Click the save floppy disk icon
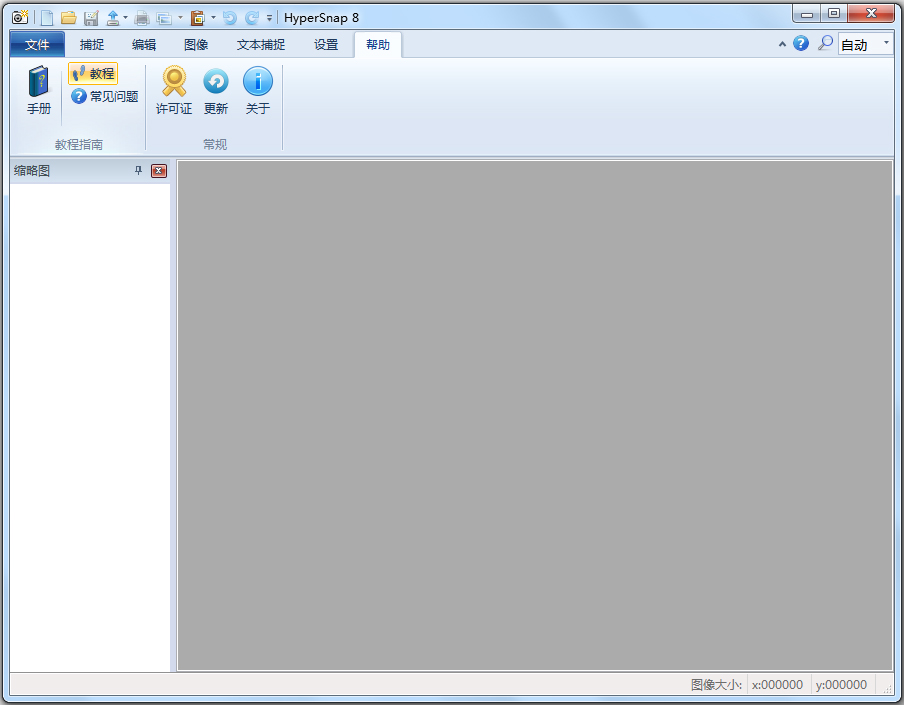 [91, 18]
